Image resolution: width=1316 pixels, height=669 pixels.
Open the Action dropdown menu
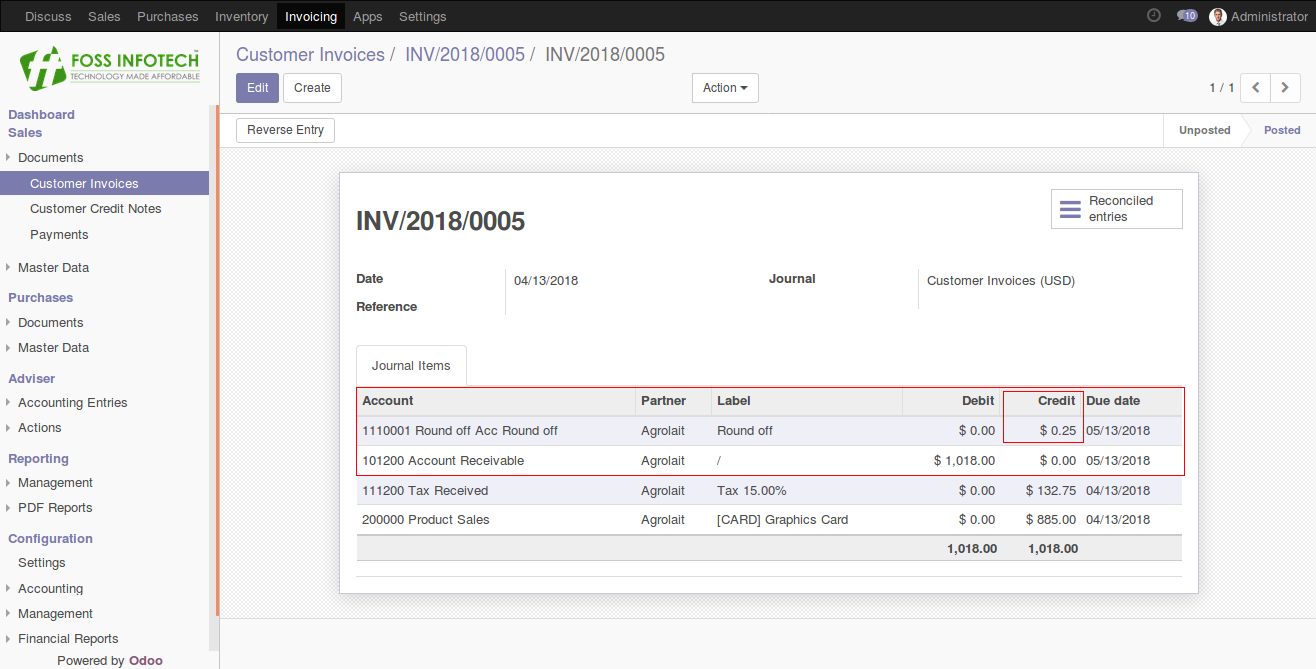[x=725, y=88]
